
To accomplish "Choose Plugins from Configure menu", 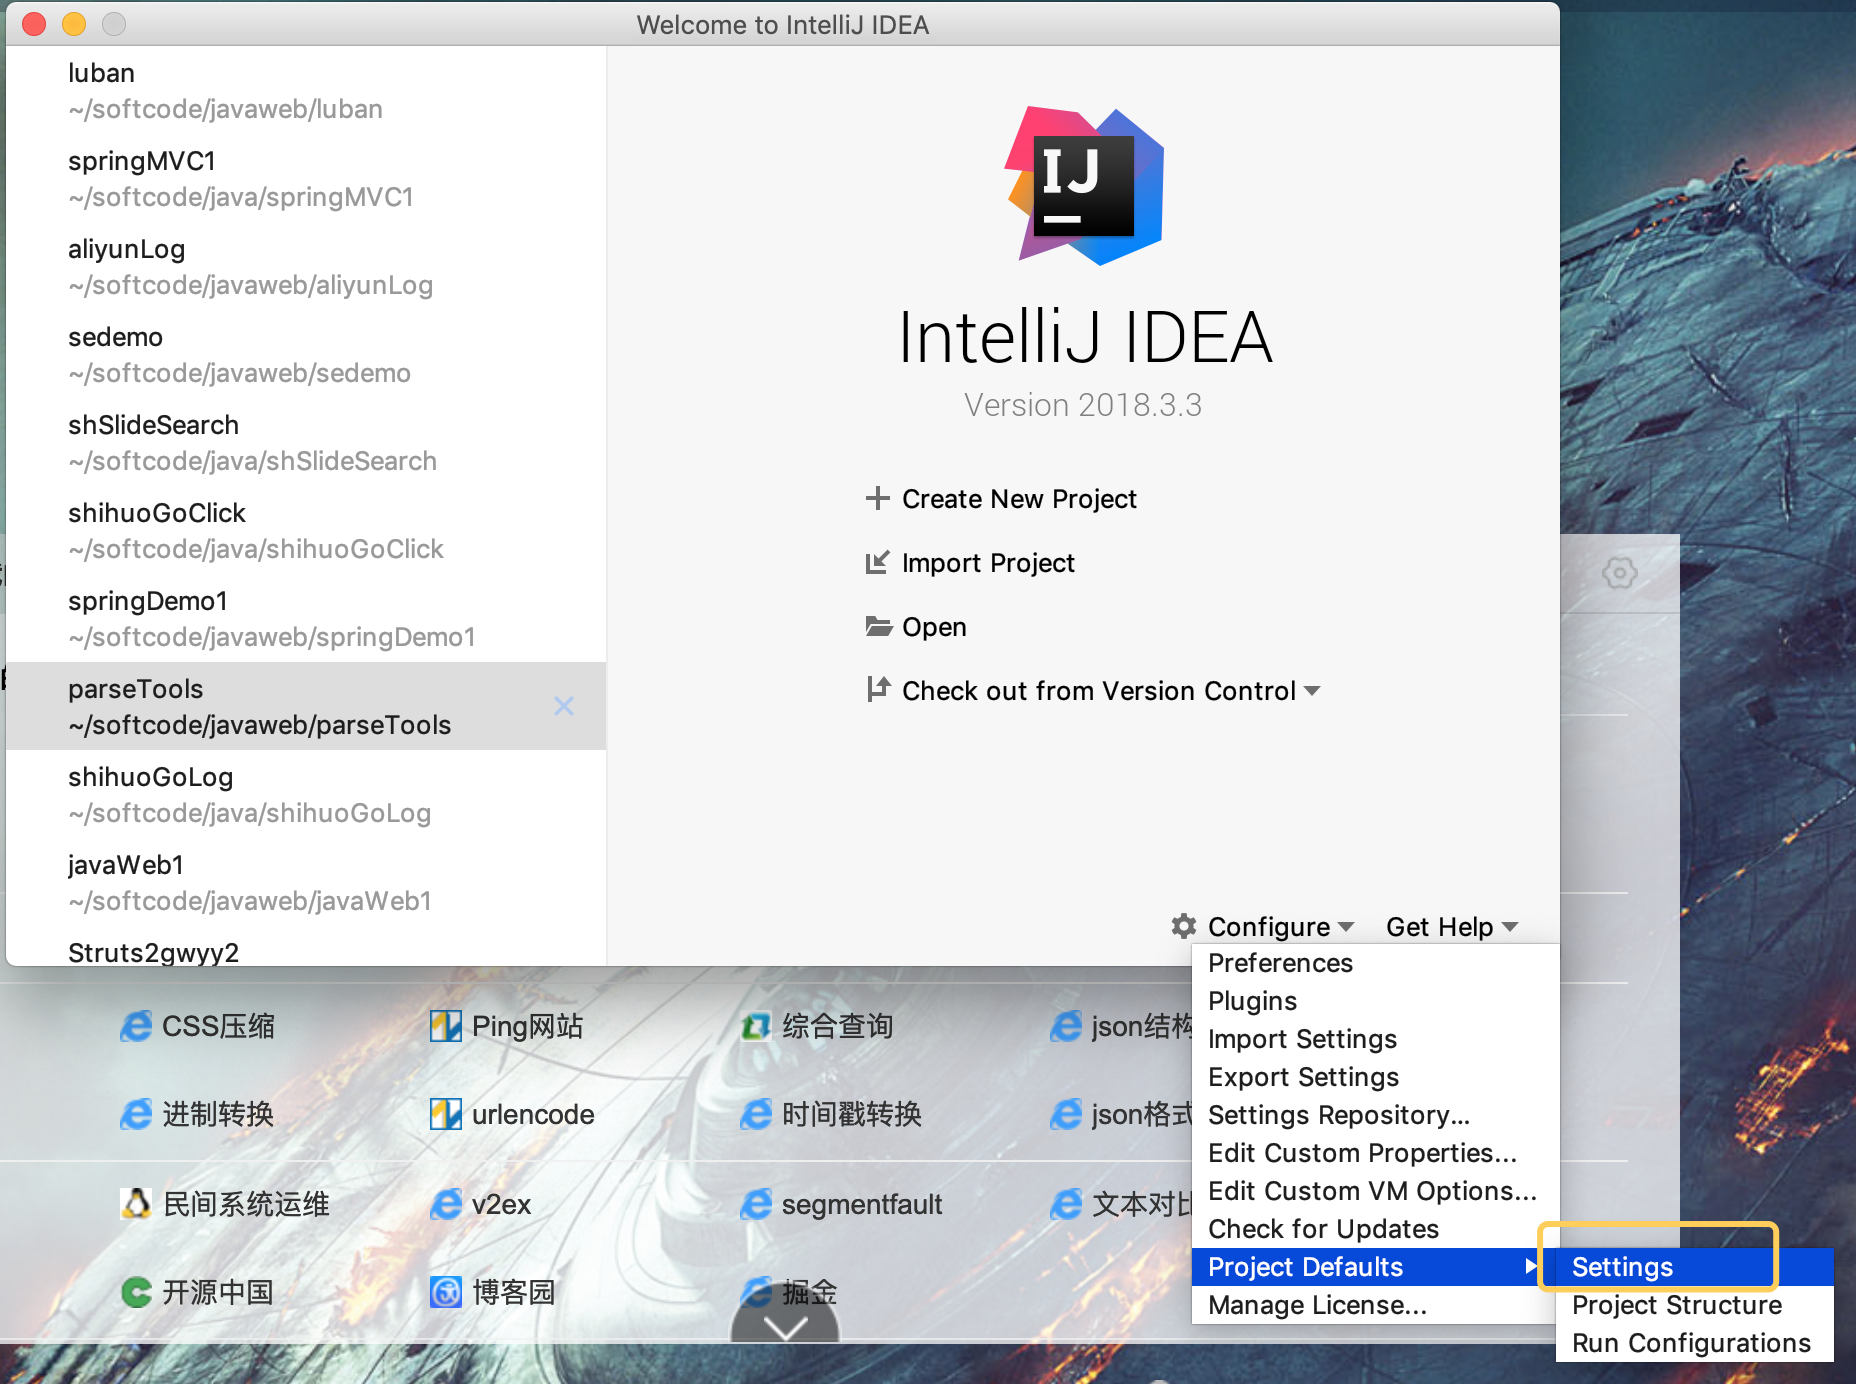I will [1375, 1001].
